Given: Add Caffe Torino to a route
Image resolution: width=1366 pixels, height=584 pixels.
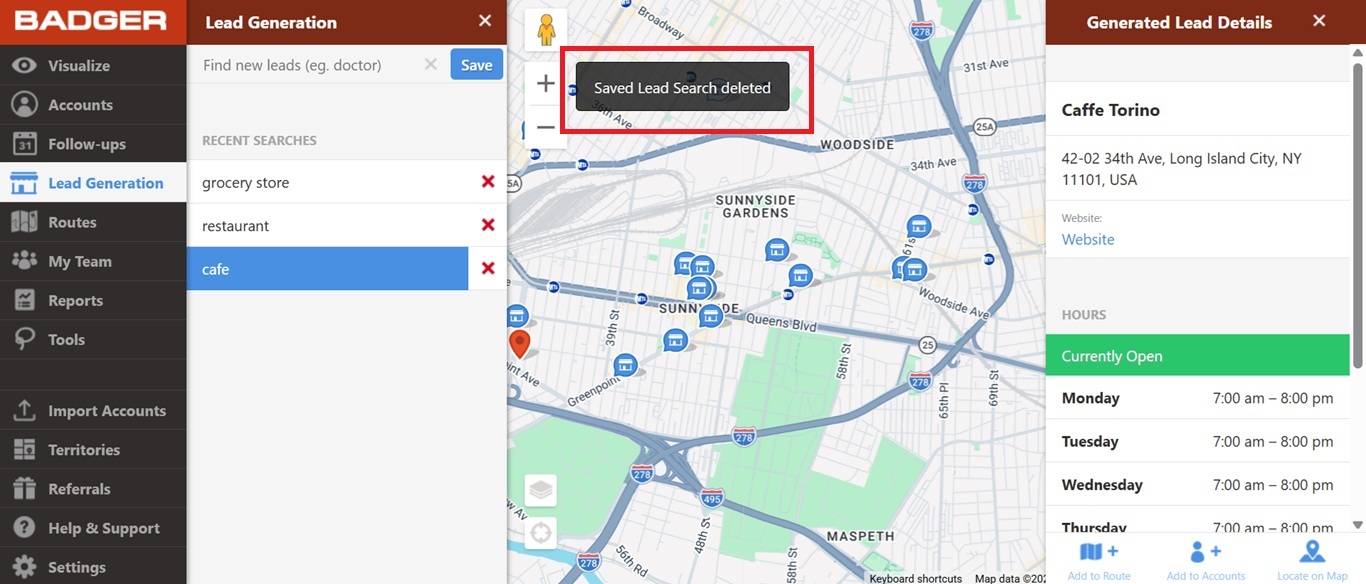Looking at the screenshot, I should [1098, 560].
